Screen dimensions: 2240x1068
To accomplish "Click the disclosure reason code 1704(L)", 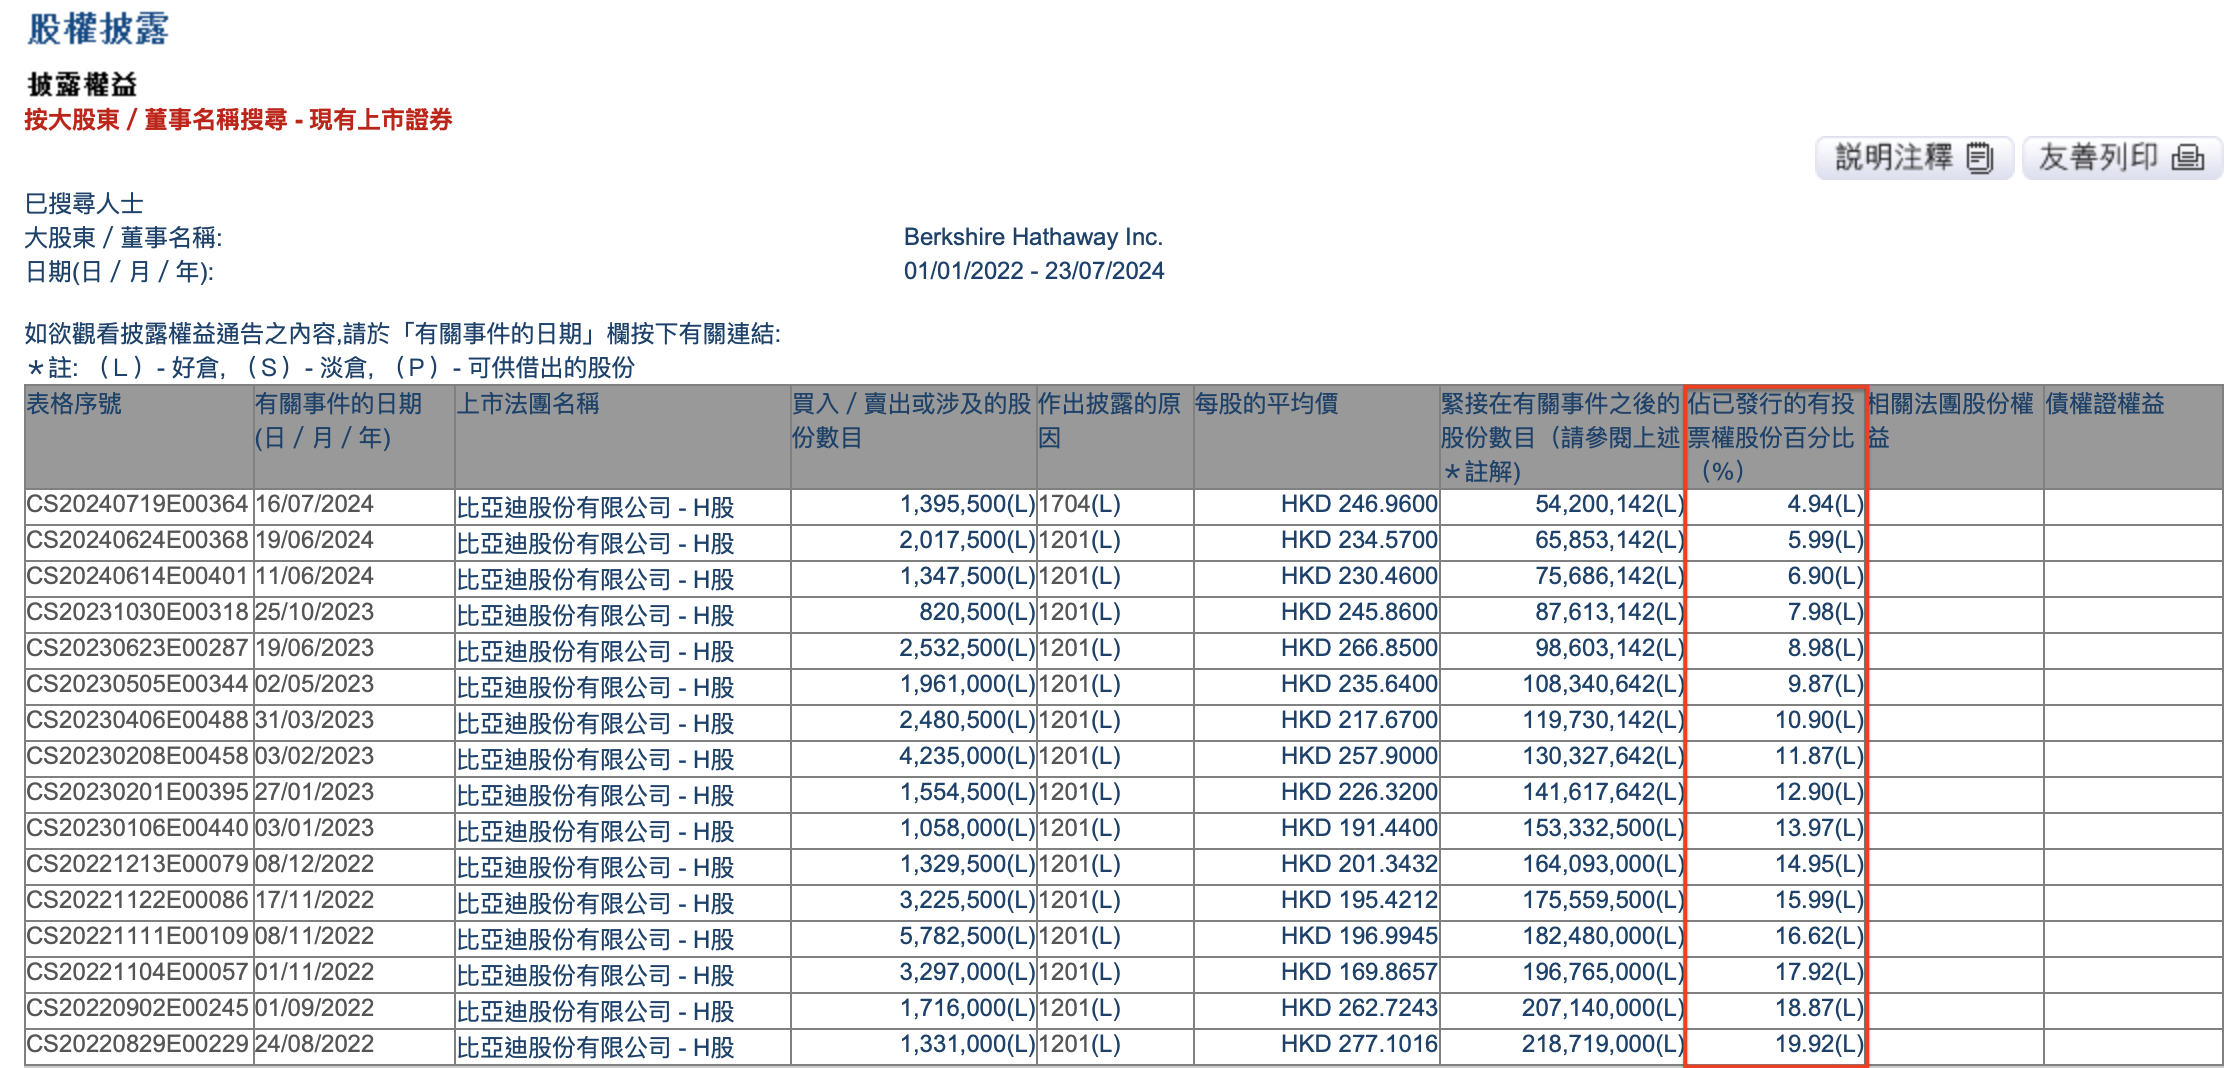I will click(1079, 504).
